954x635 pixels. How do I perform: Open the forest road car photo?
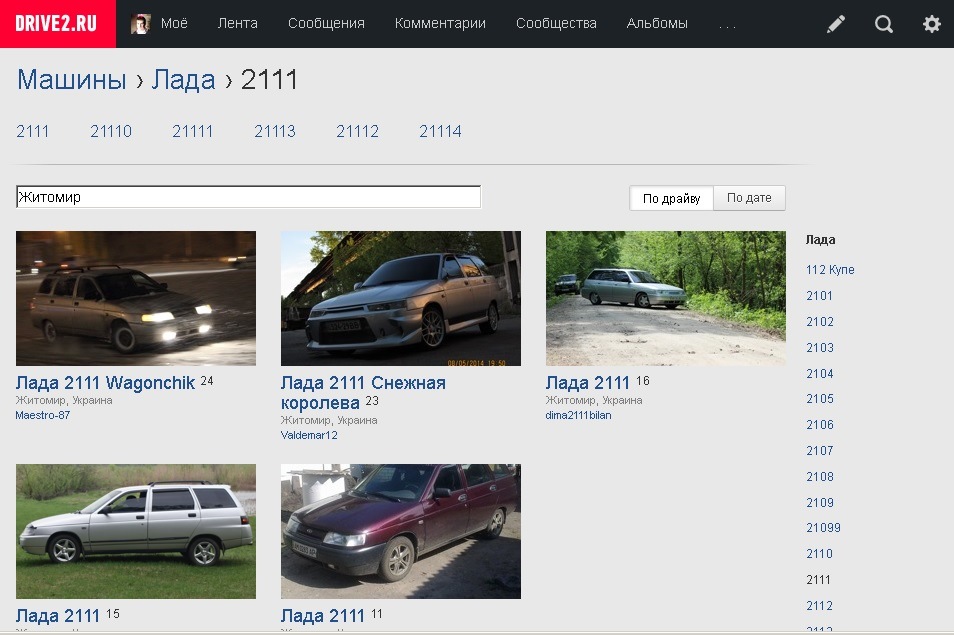pos(666,298)
